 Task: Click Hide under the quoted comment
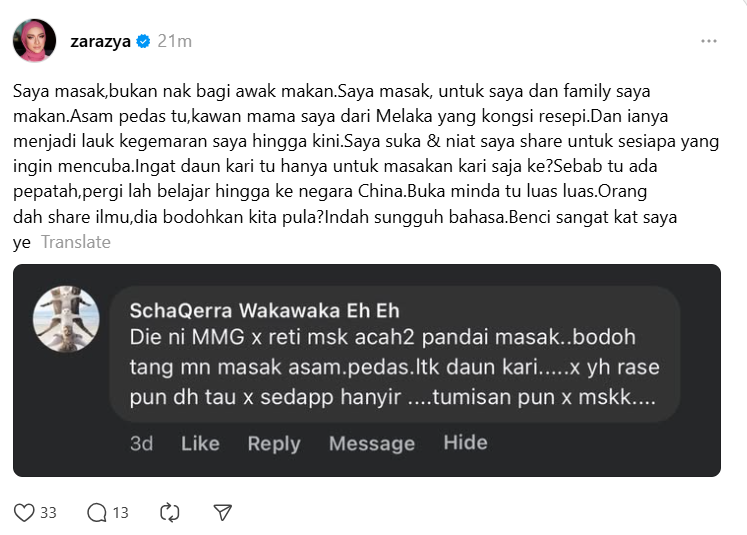(x=465, y=443)
